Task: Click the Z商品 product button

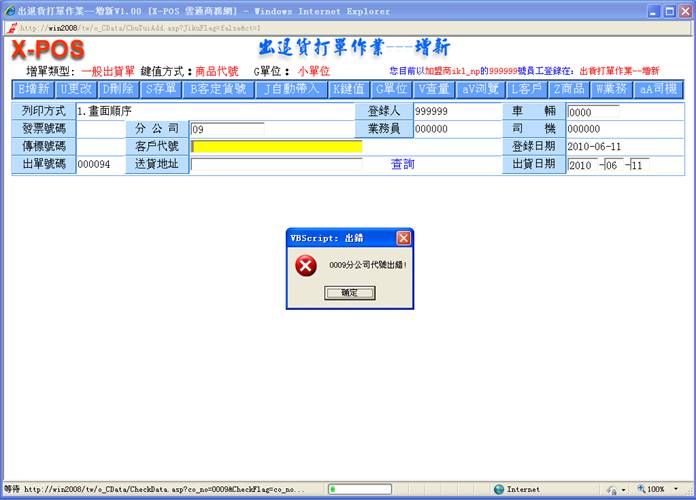Action: 569,88
